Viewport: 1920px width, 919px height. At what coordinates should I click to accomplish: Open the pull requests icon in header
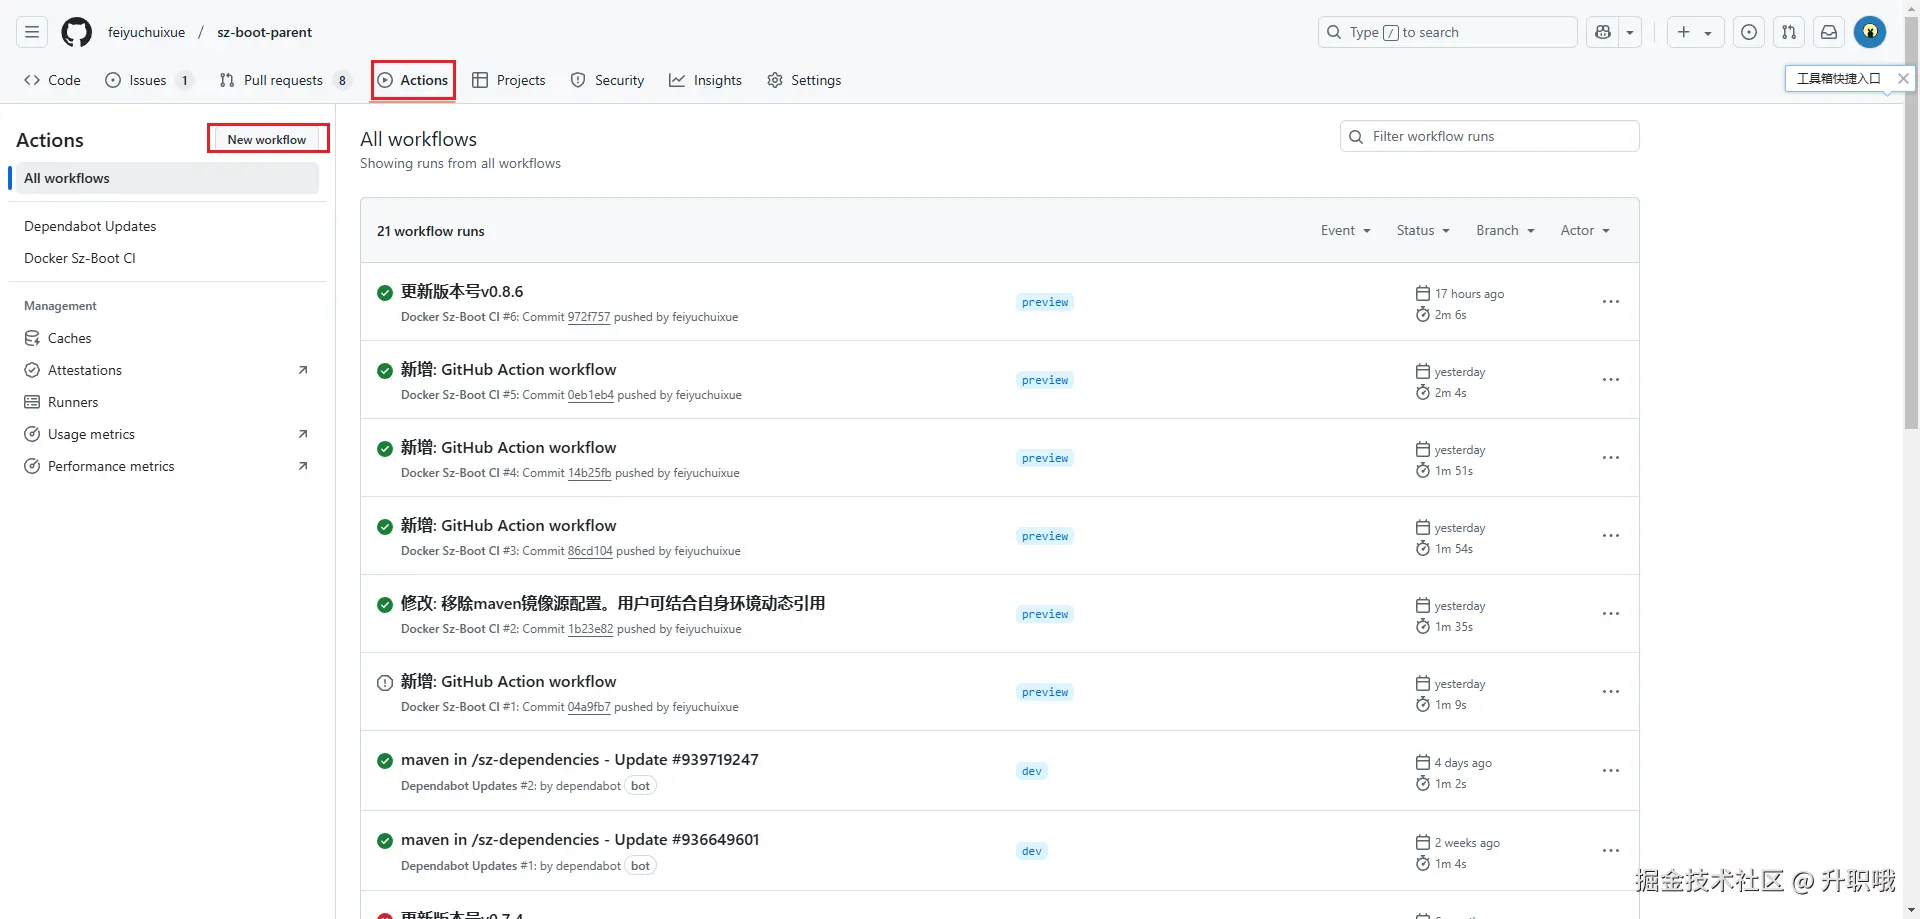click(1789, 32)
